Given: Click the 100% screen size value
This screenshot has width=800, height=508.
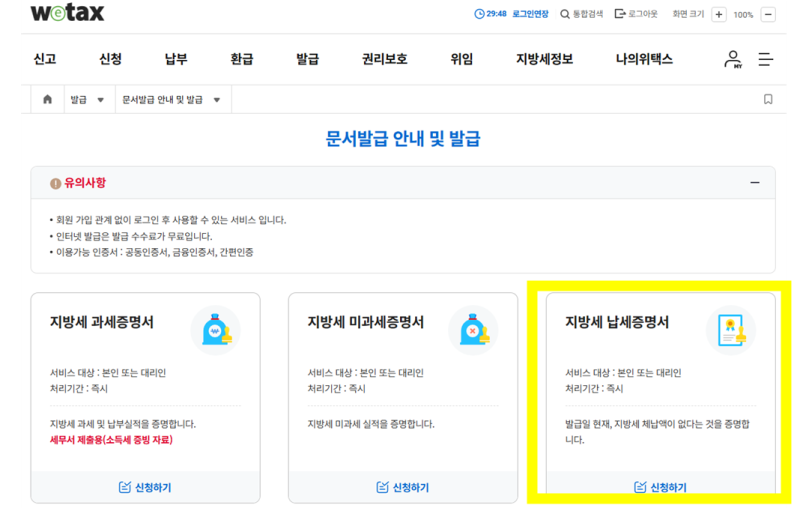Looking at the screenshot, I should click(743, 15).
